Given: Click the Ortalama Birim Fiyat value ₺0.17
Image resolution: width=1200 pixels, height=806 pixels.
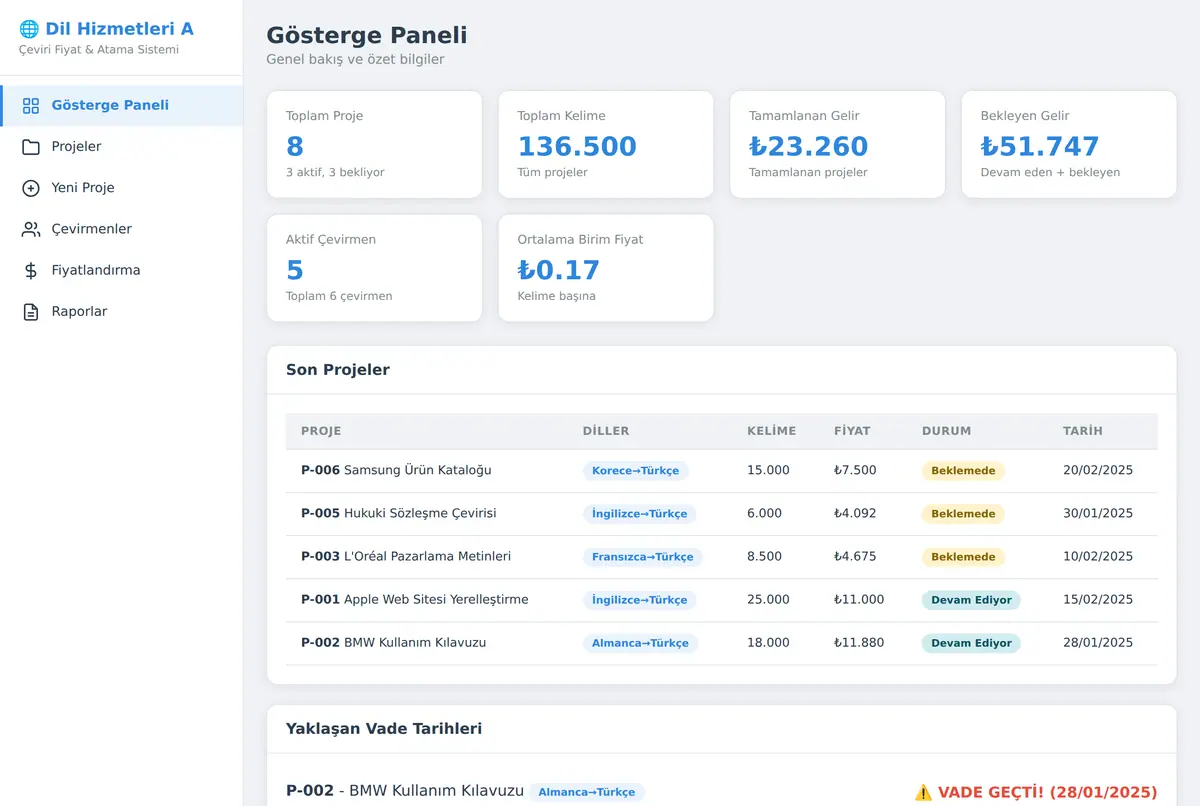Looking at the screenshot, I should (x=558, y=270).
